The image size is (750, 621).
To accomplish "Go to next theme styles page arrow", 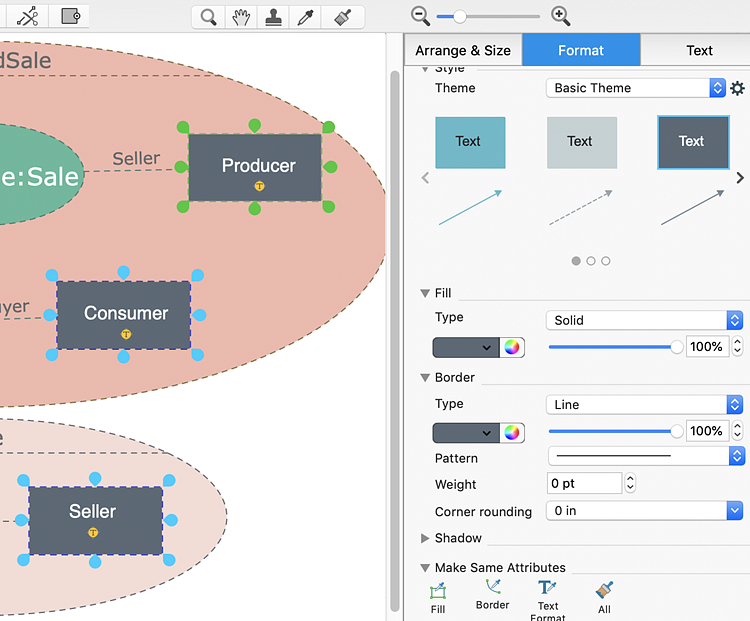I will point(739,177).
